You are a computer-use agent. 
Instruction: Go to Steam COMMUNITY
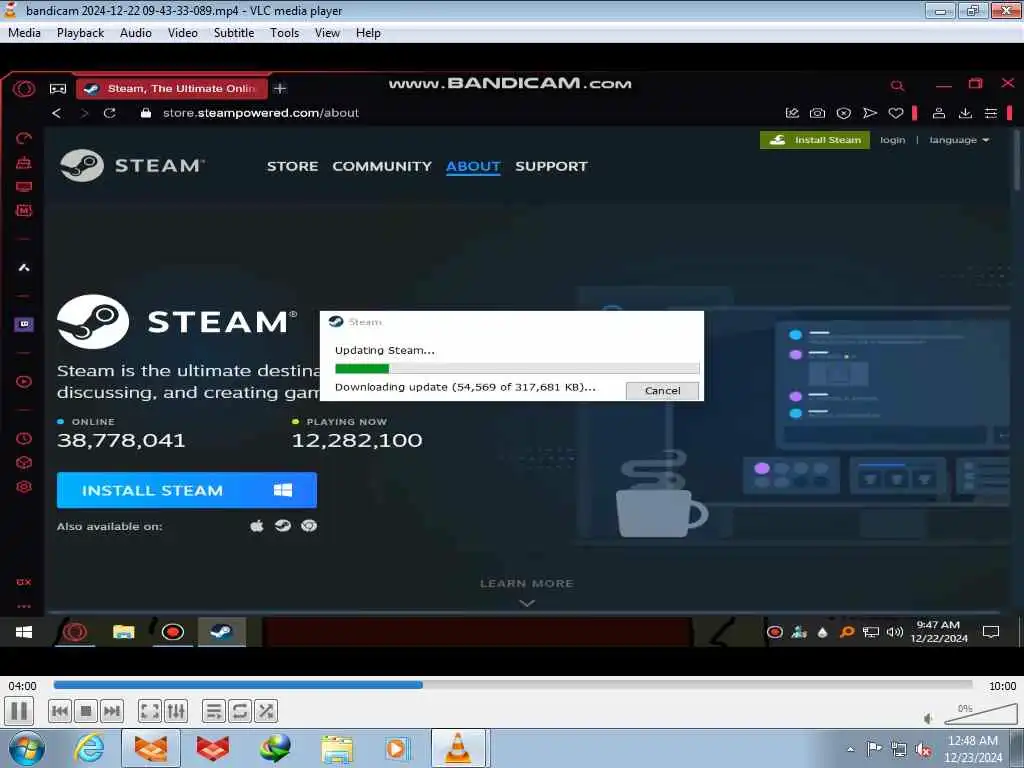[x=382, y=167]
